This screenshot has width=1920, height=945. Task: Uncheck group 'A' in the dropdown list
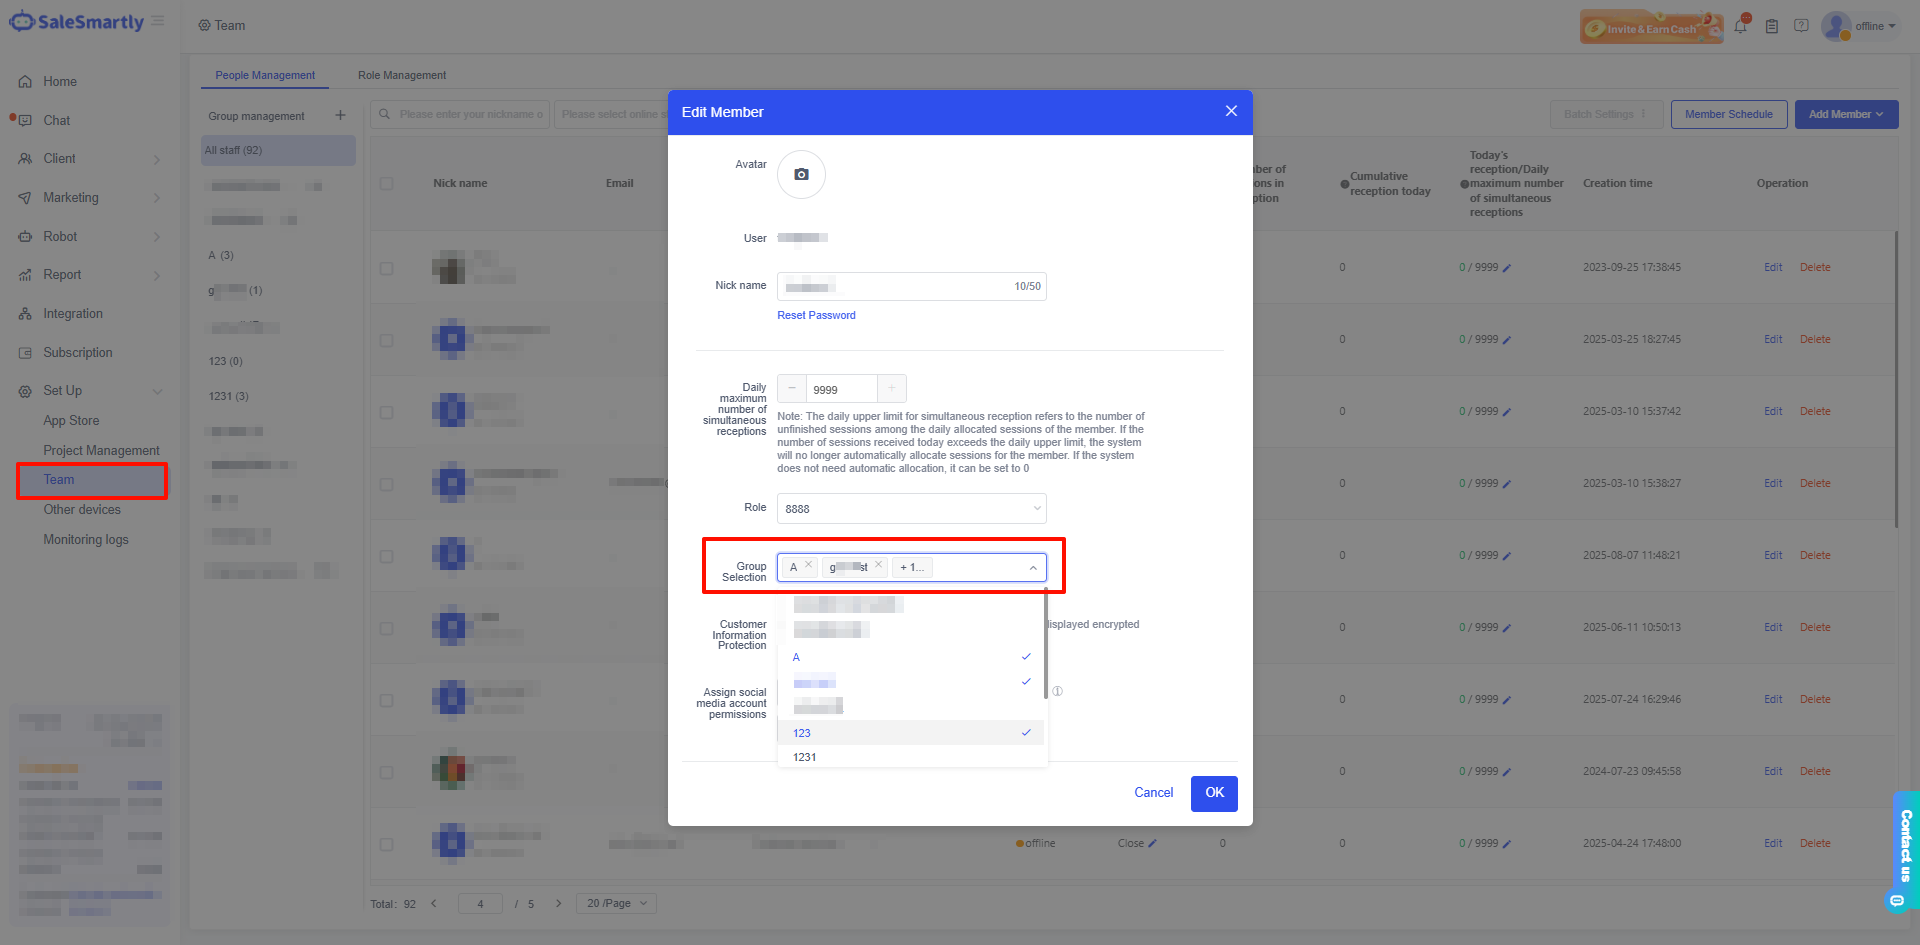(x=910, y=657)
